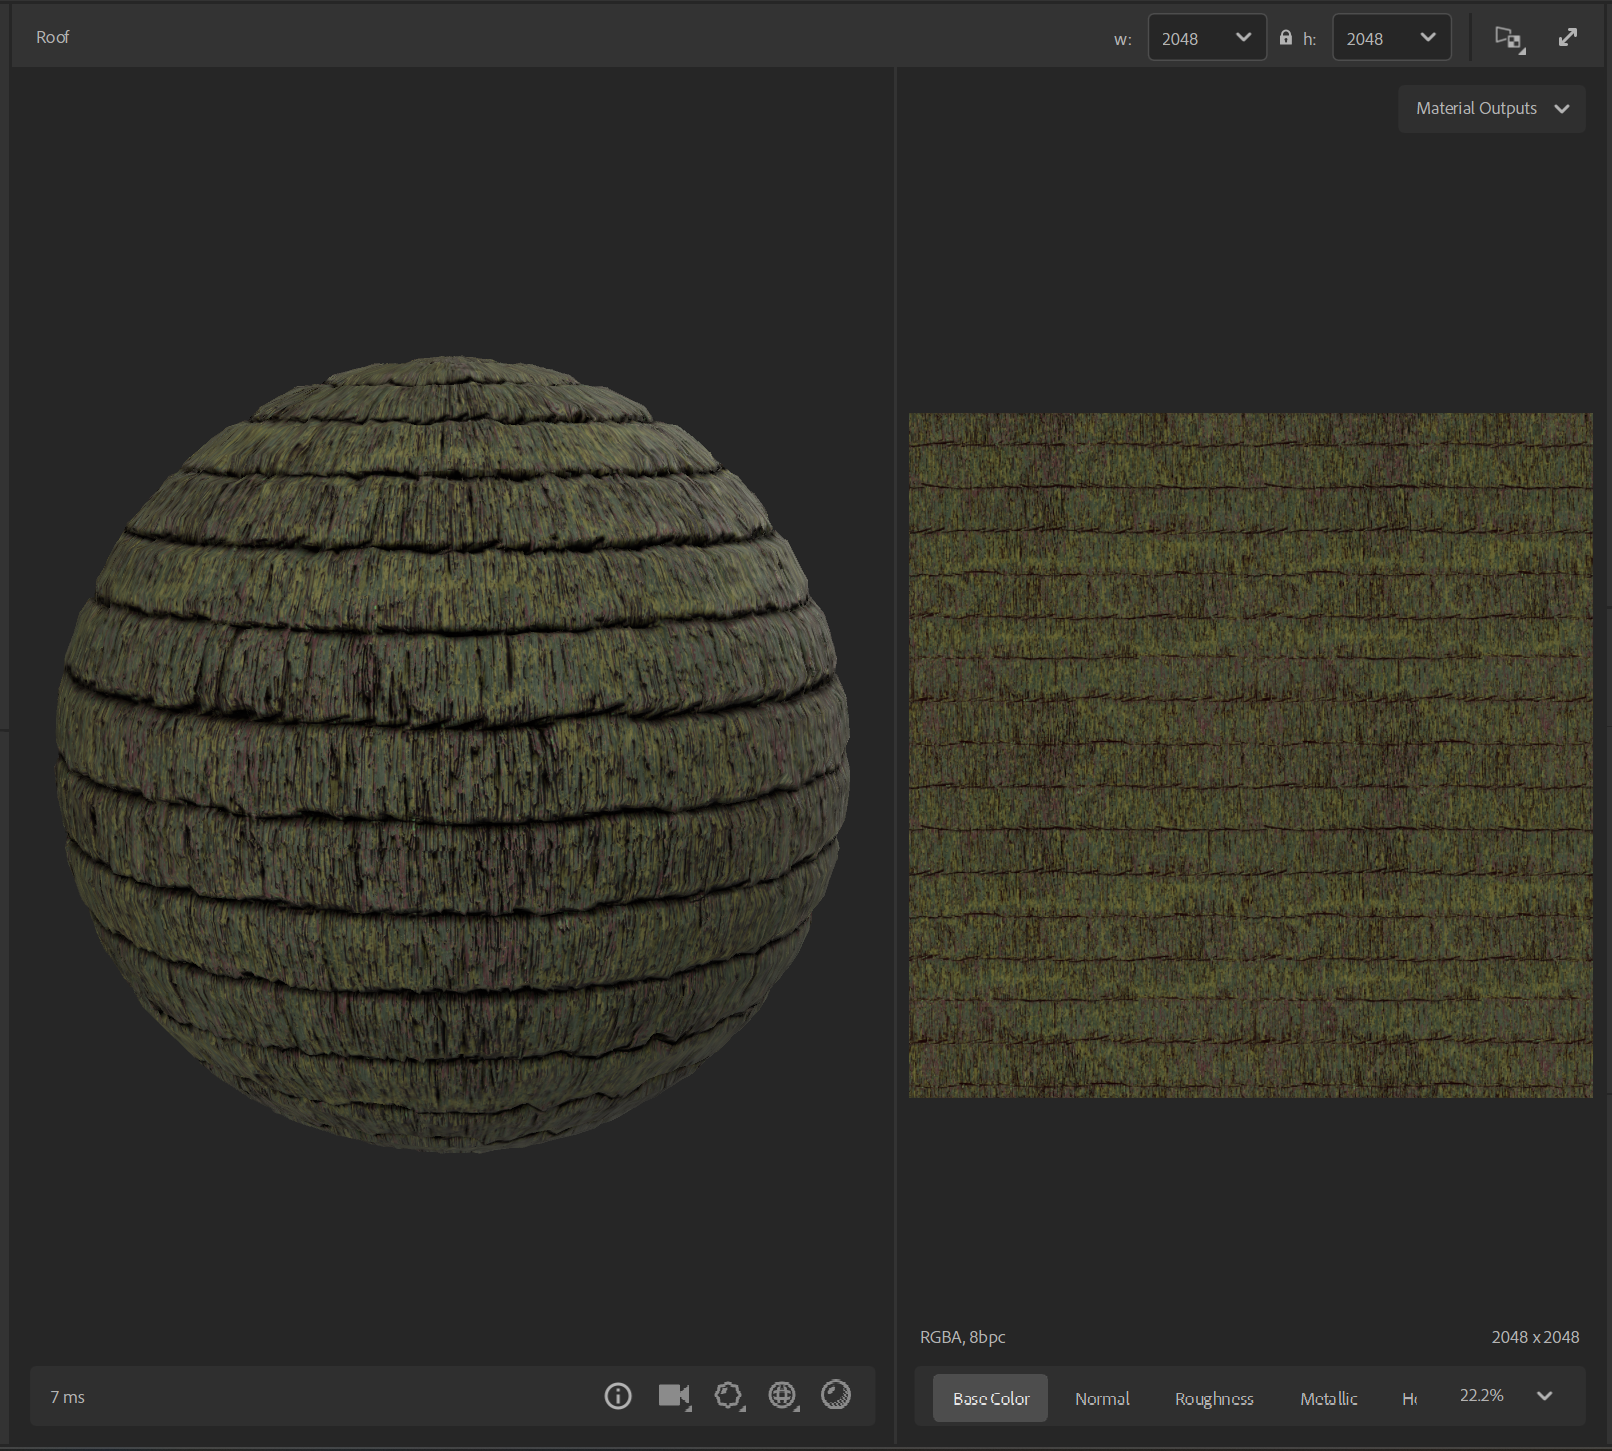Viewport: 1612px width, 1451px height.
Task: Click the view layout icon in the top bar
Action: point(1508,39)
